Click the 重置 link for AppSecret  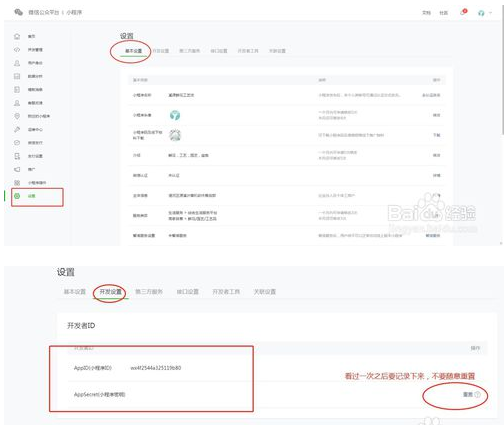[468, 395]
